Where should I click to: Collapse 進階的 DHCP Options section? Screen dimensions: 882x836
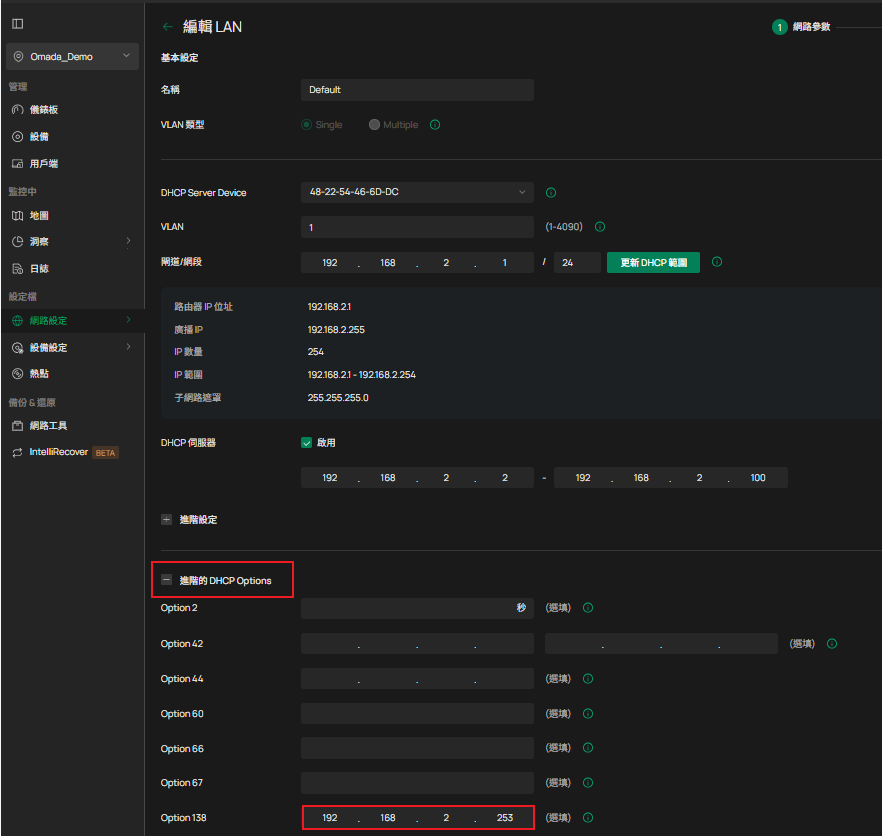point(167,580)
